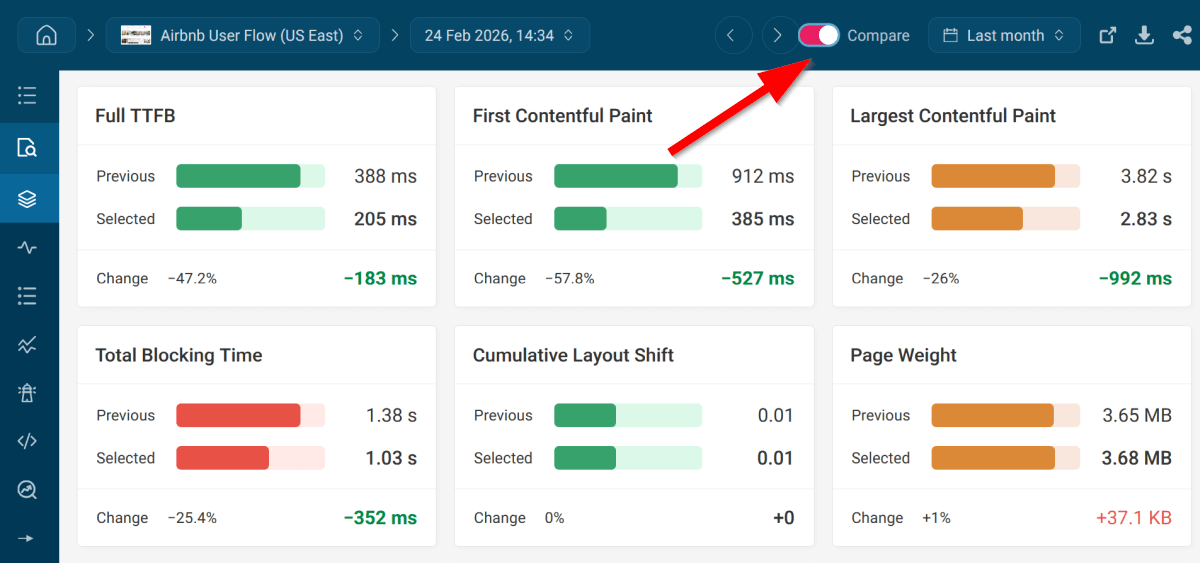The width and height of the screenshot is (1200, 563).
Task: Click the −352 ms change value
Action: point(380,518)
